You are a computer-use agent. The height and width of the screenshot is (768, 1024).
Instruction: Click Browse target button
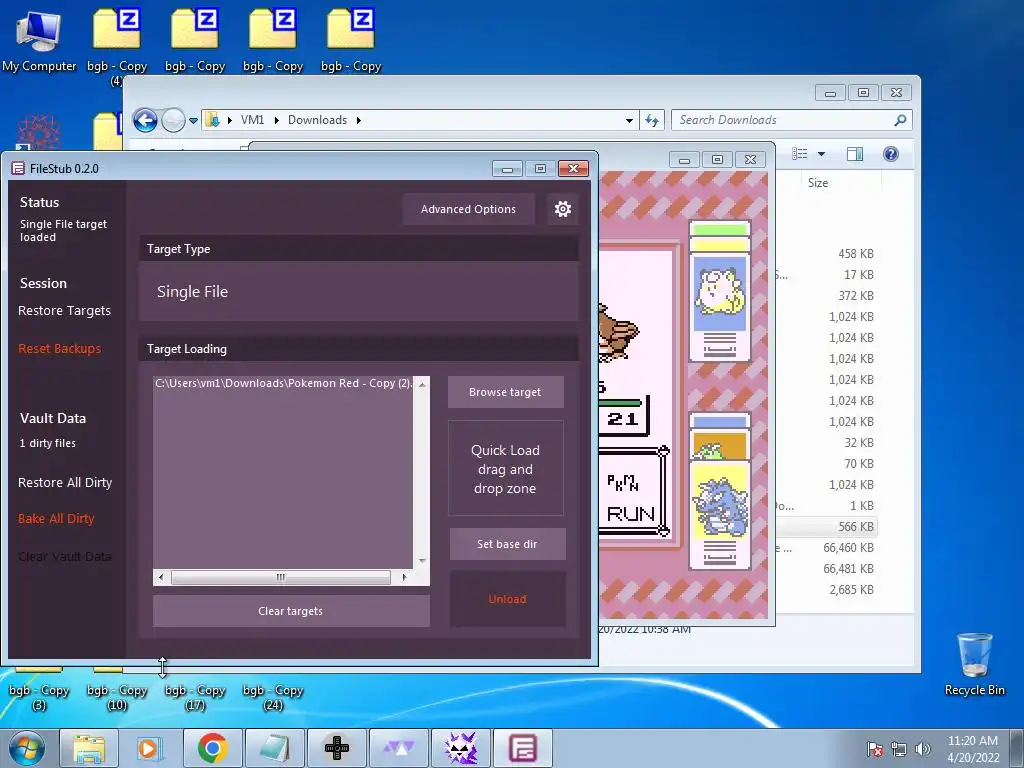pyautogui.click(x=505, y=392)
